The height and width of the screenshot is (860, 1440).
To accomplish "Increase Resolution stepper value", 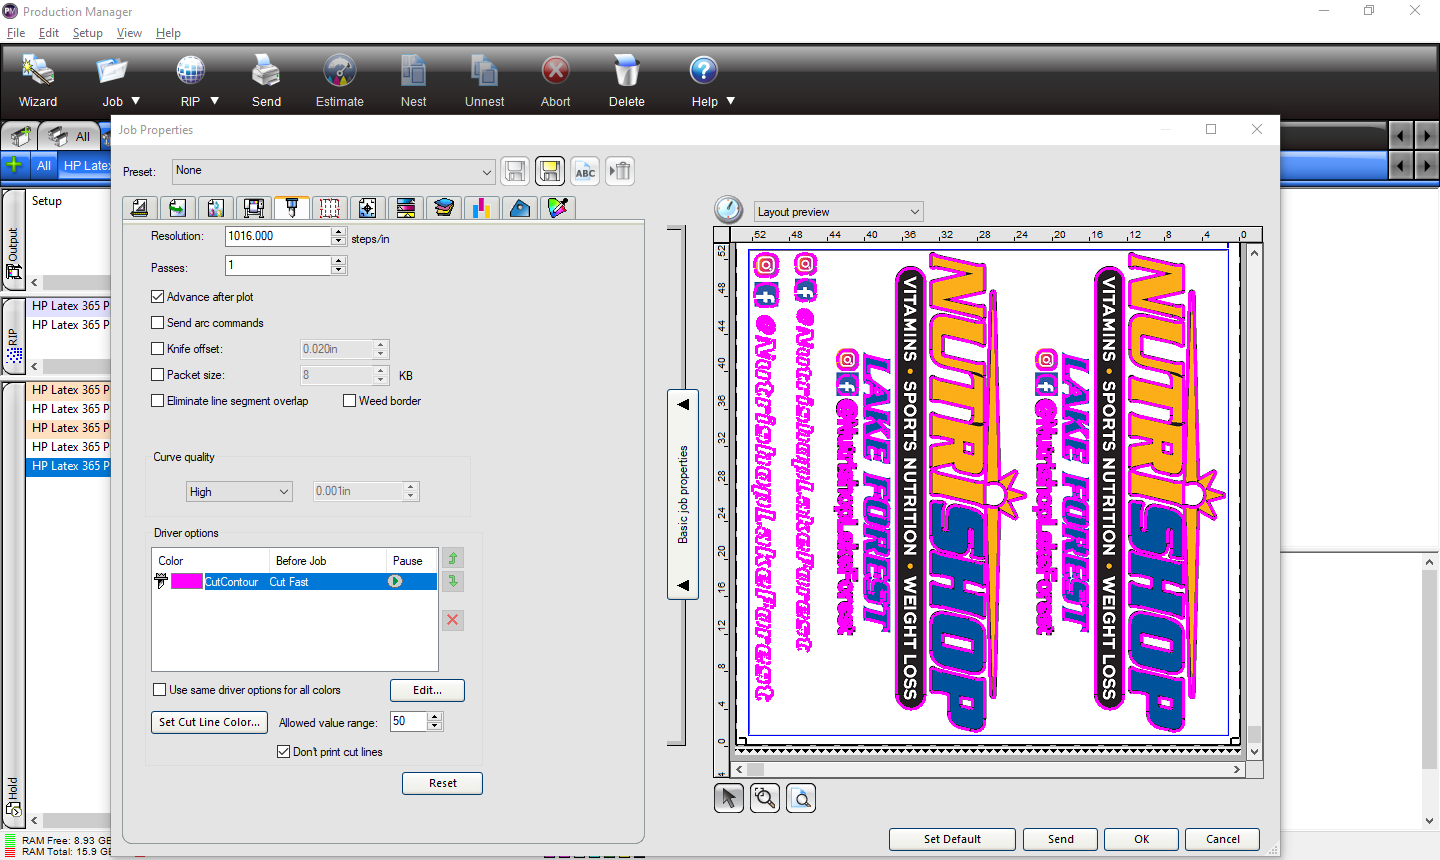I will click(339, 231).
